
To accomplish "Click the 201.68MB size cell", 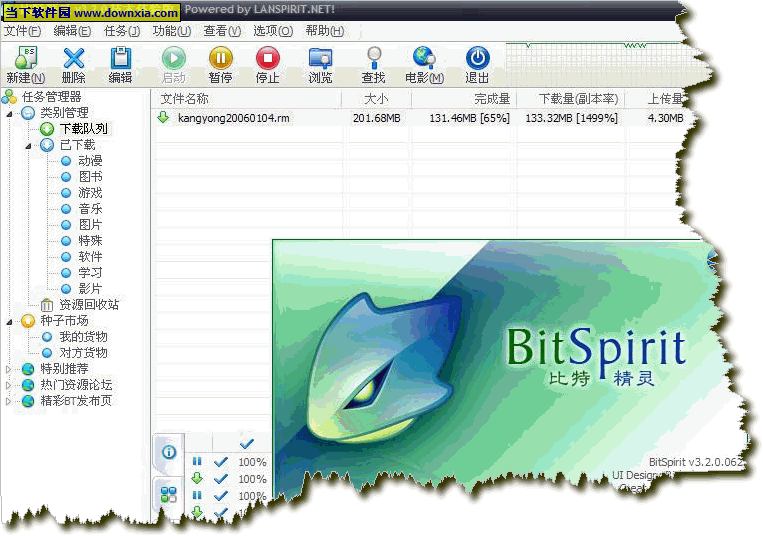I will click(x=377, y=118).
